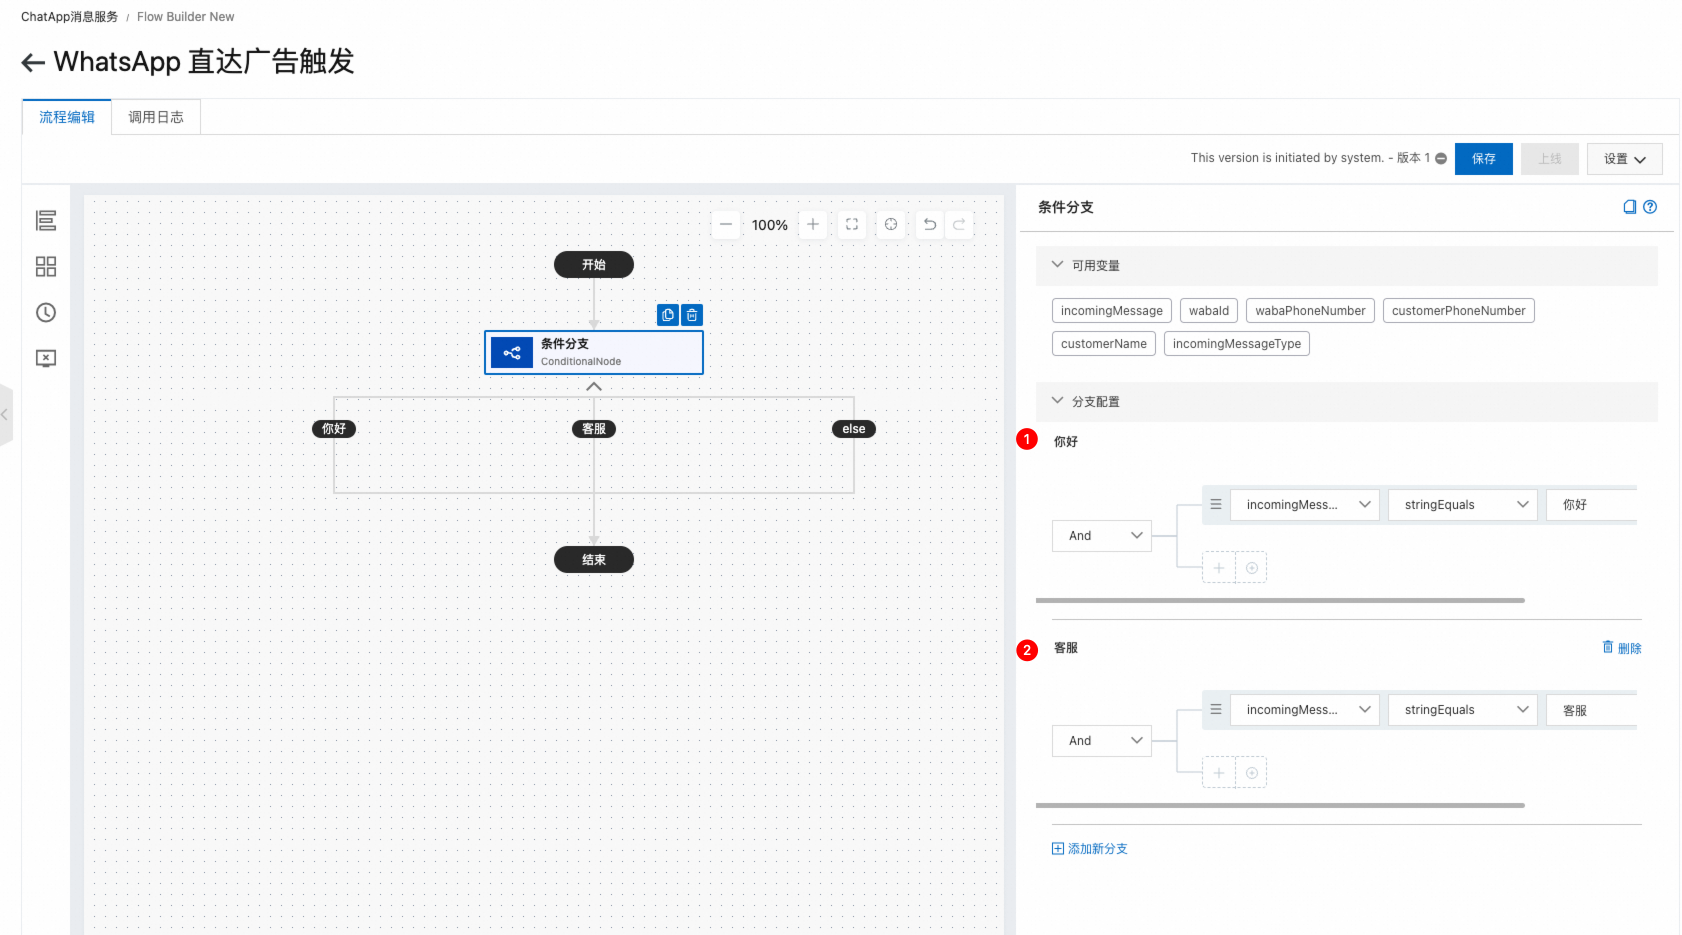Select the customerName variable tag
The image size is (1682, 935).
pos(1104,344)
